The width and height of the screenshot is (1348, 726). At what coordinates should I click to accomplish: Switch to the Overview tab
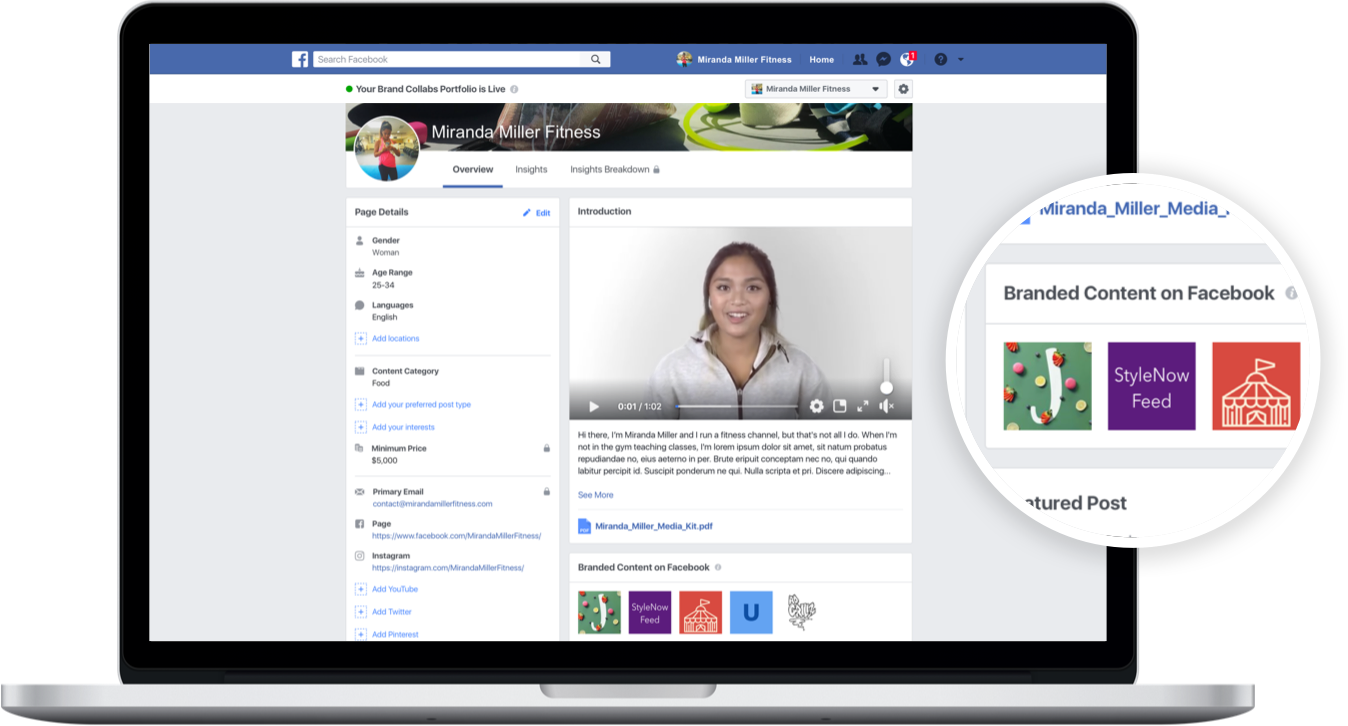tap(473, 170)
